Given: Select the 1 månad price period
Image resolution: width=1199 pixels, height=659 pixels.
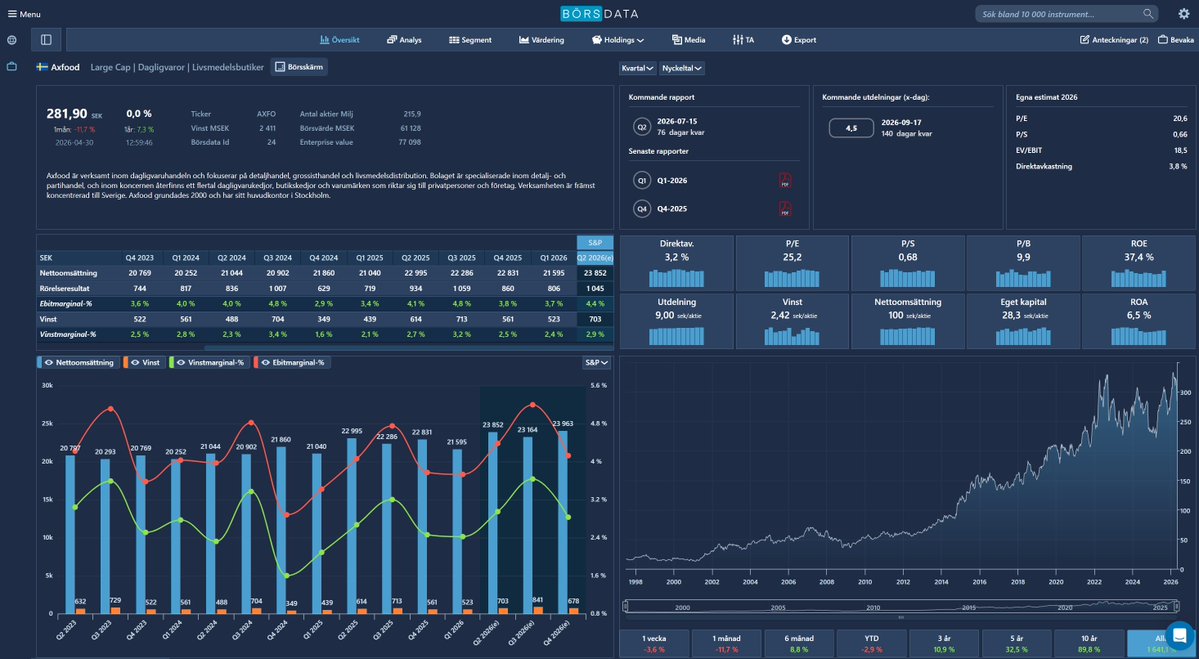Looking at the screenshot, I should point(726,644).
